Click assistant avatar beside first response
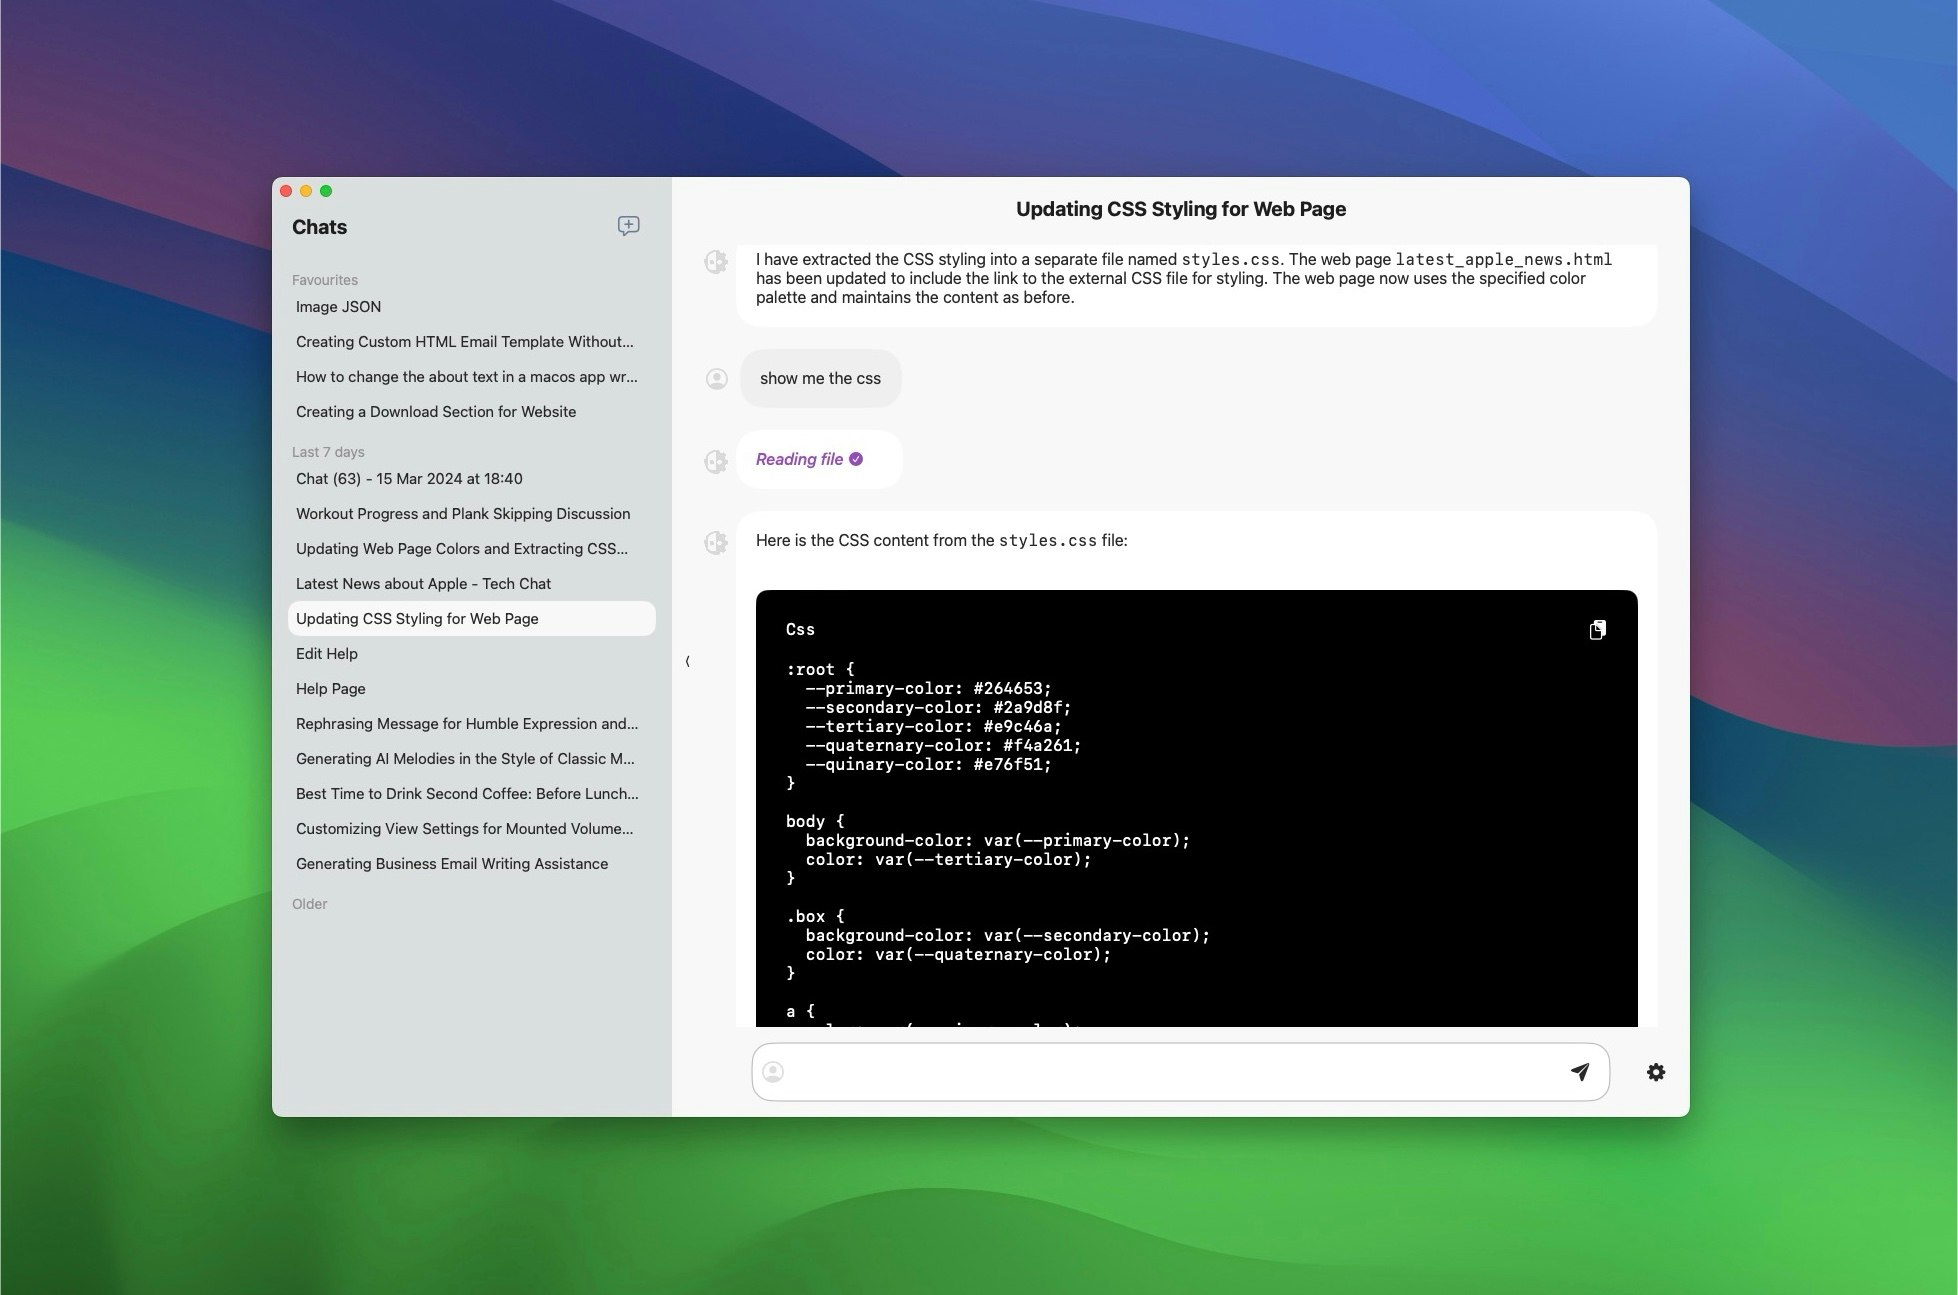Viewport: 1958px width, 1295px height. click(x=716, y=262)
